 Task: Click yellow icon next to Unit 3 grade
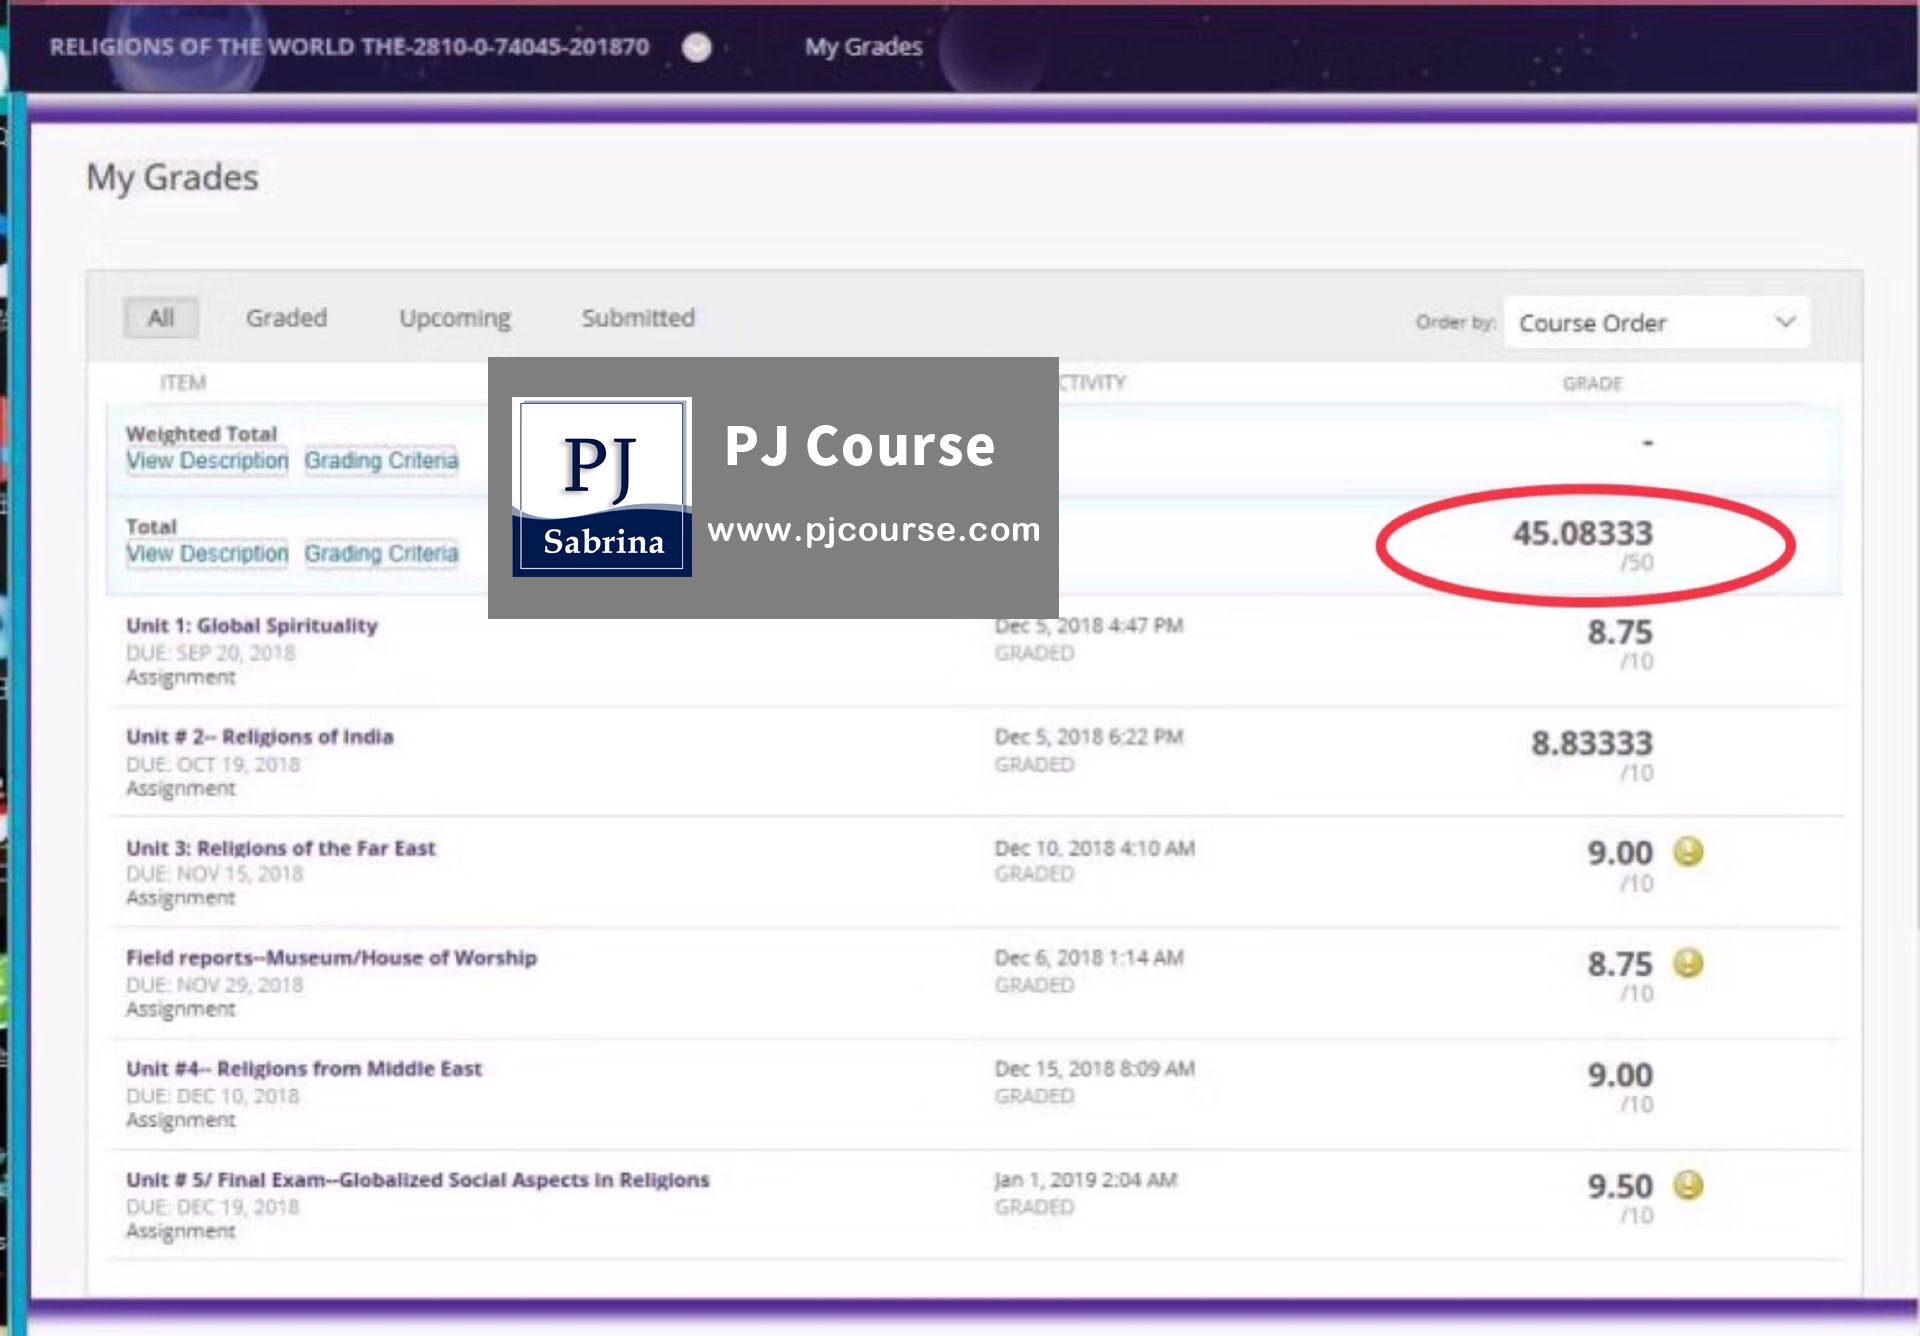coord(1688,851)
